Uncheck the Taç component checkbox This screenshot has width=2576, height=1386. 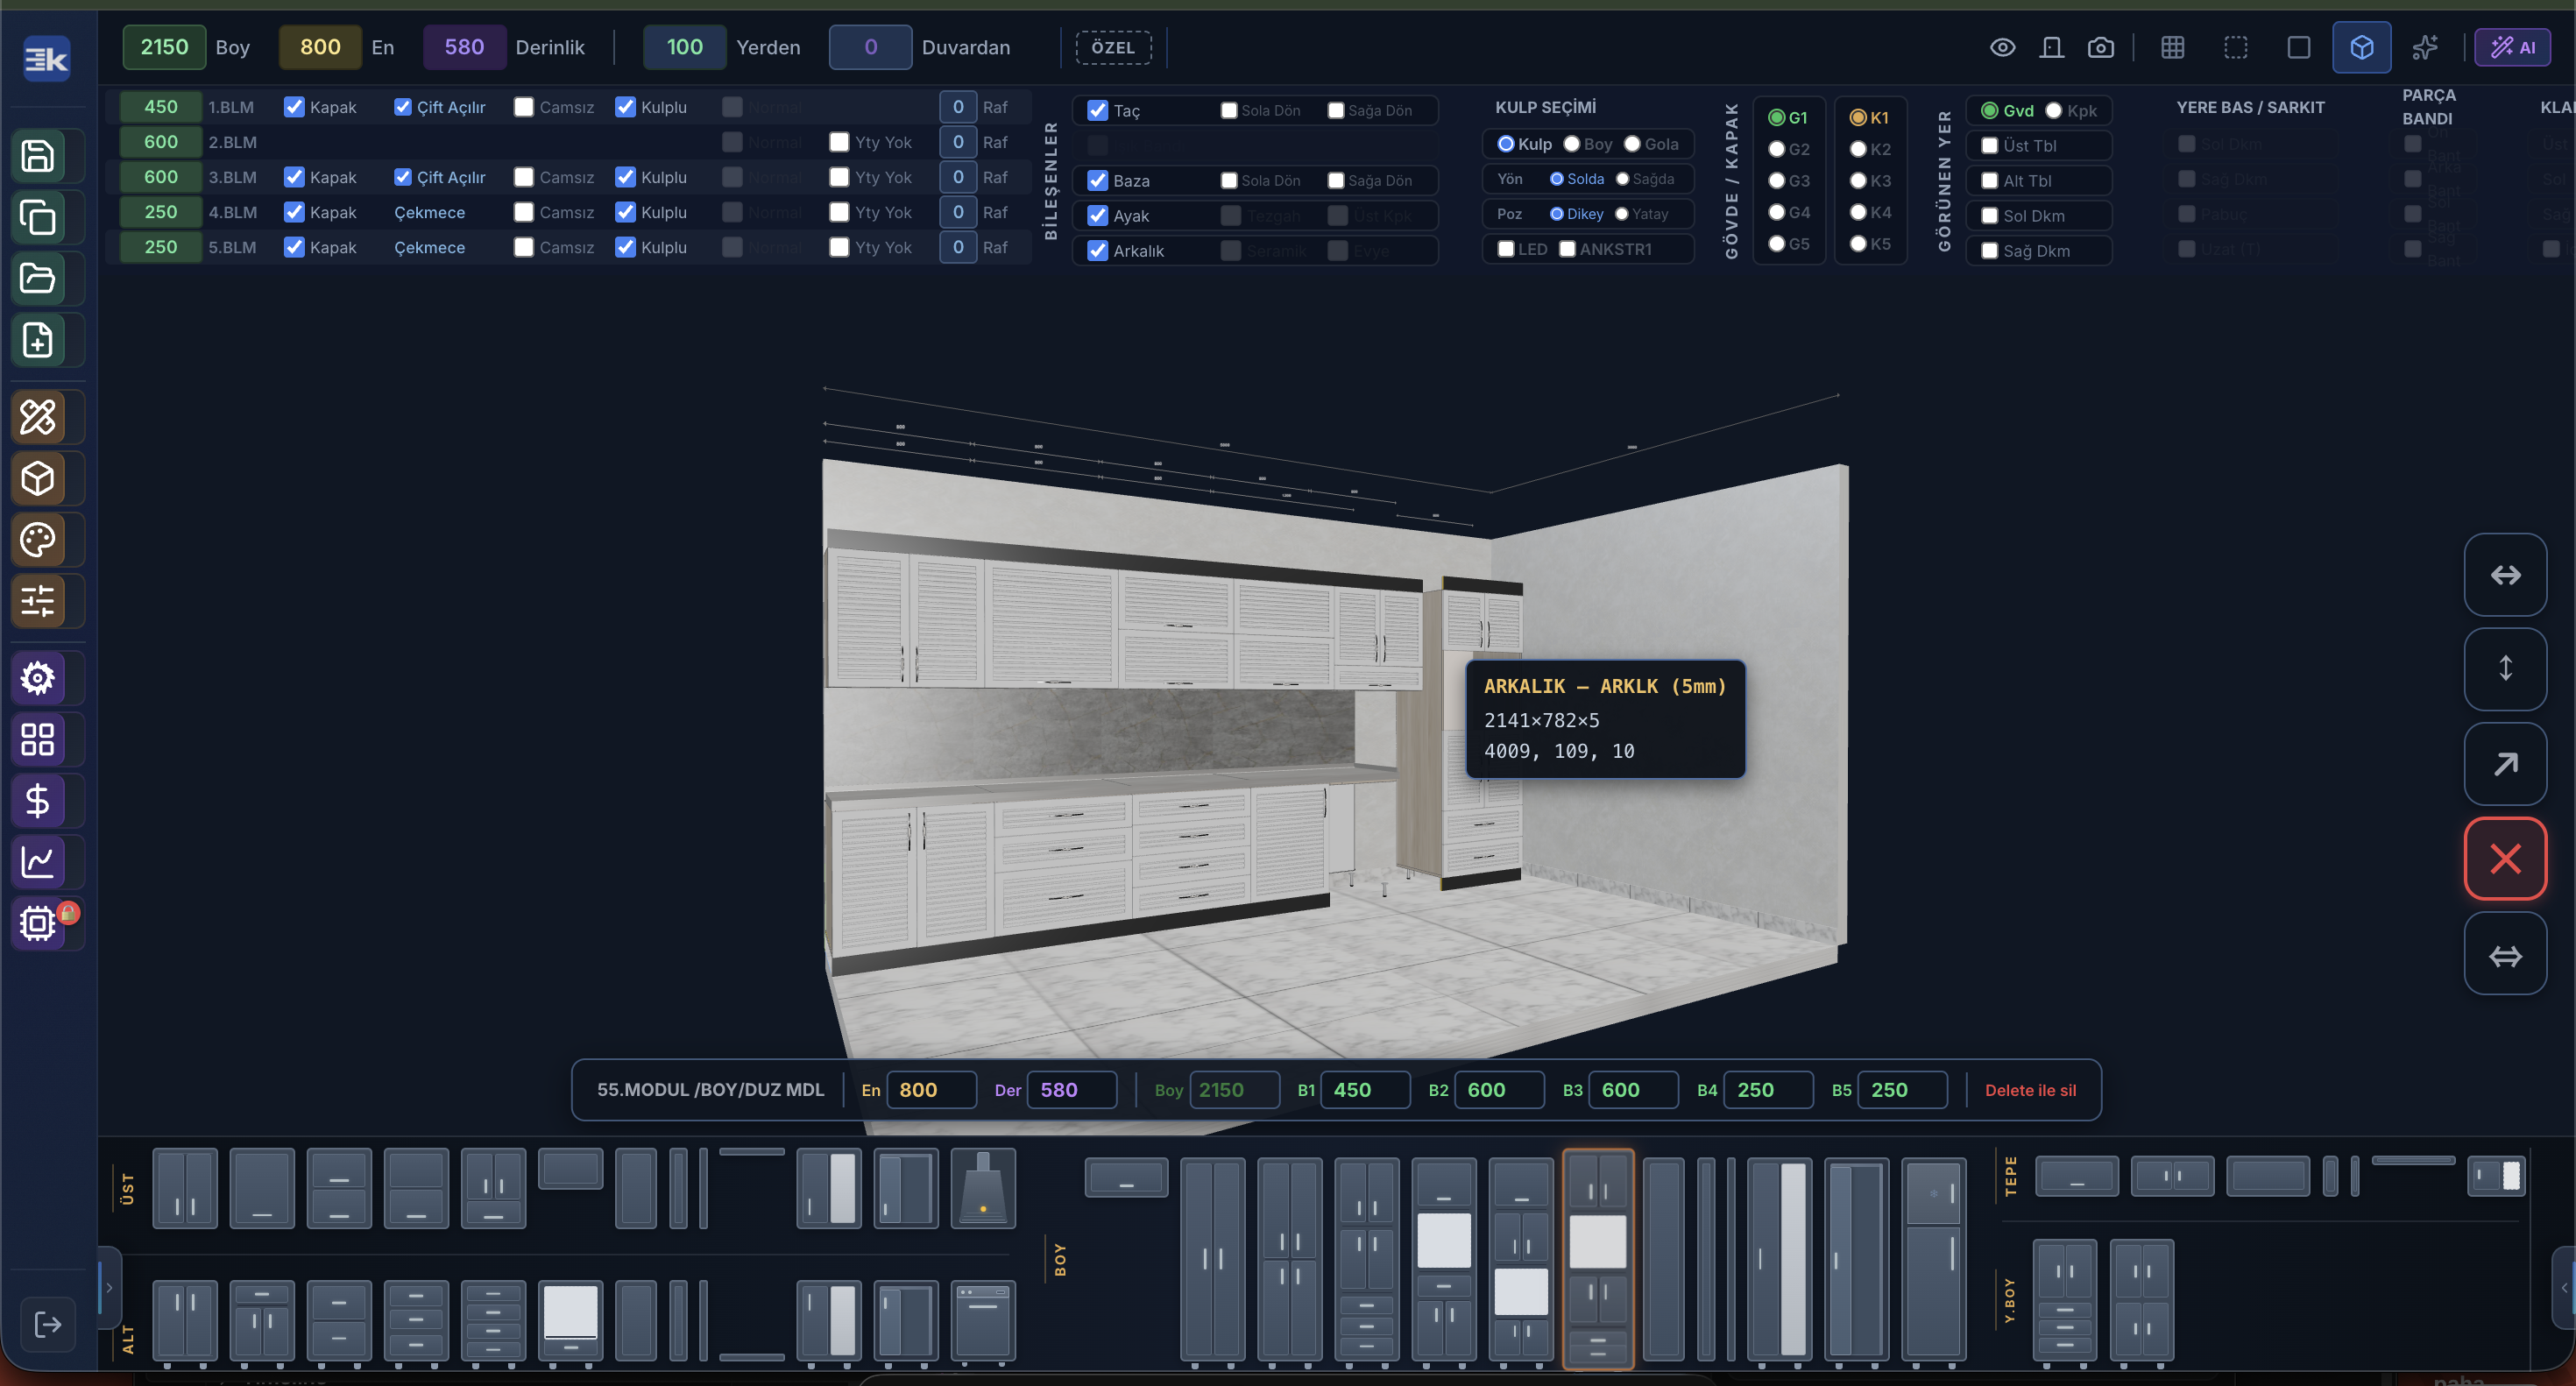pyautogui.click(x=1097, y=110)
